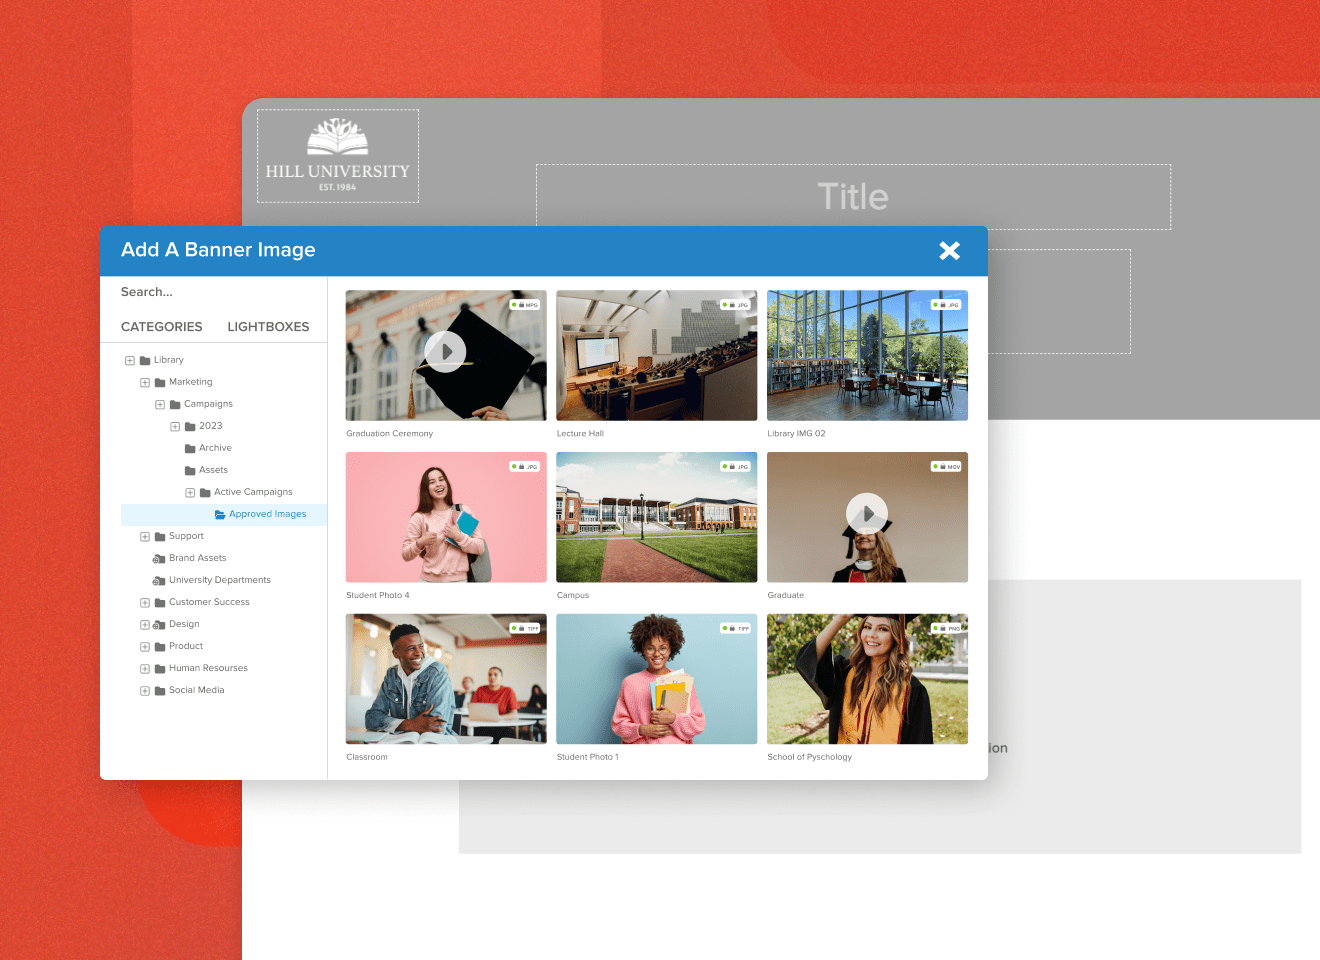Toggle the Campaigns folder expander
Screen dimensions: 1320x960
point(160,404)
